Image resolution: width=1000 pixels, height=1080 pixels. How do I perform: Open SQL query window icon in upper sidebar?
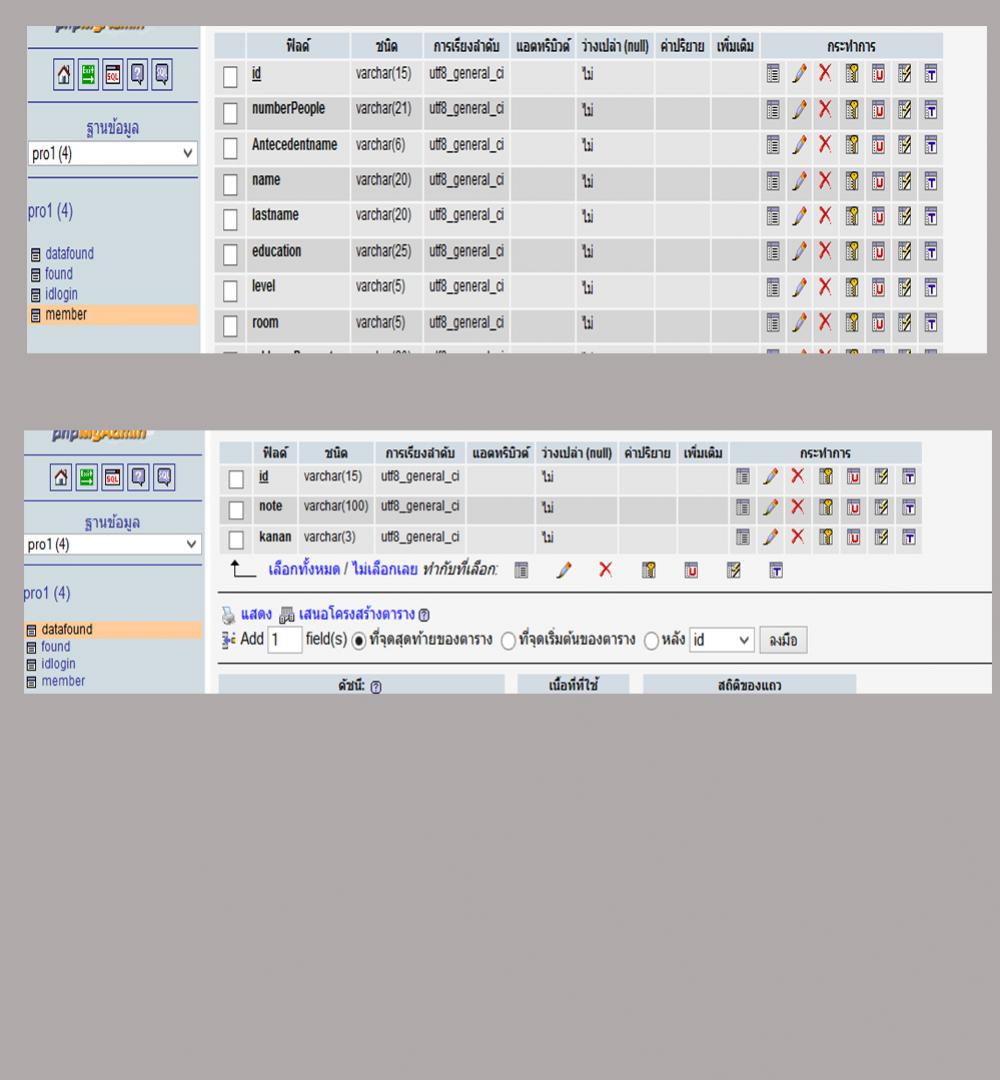pos(113,74)
